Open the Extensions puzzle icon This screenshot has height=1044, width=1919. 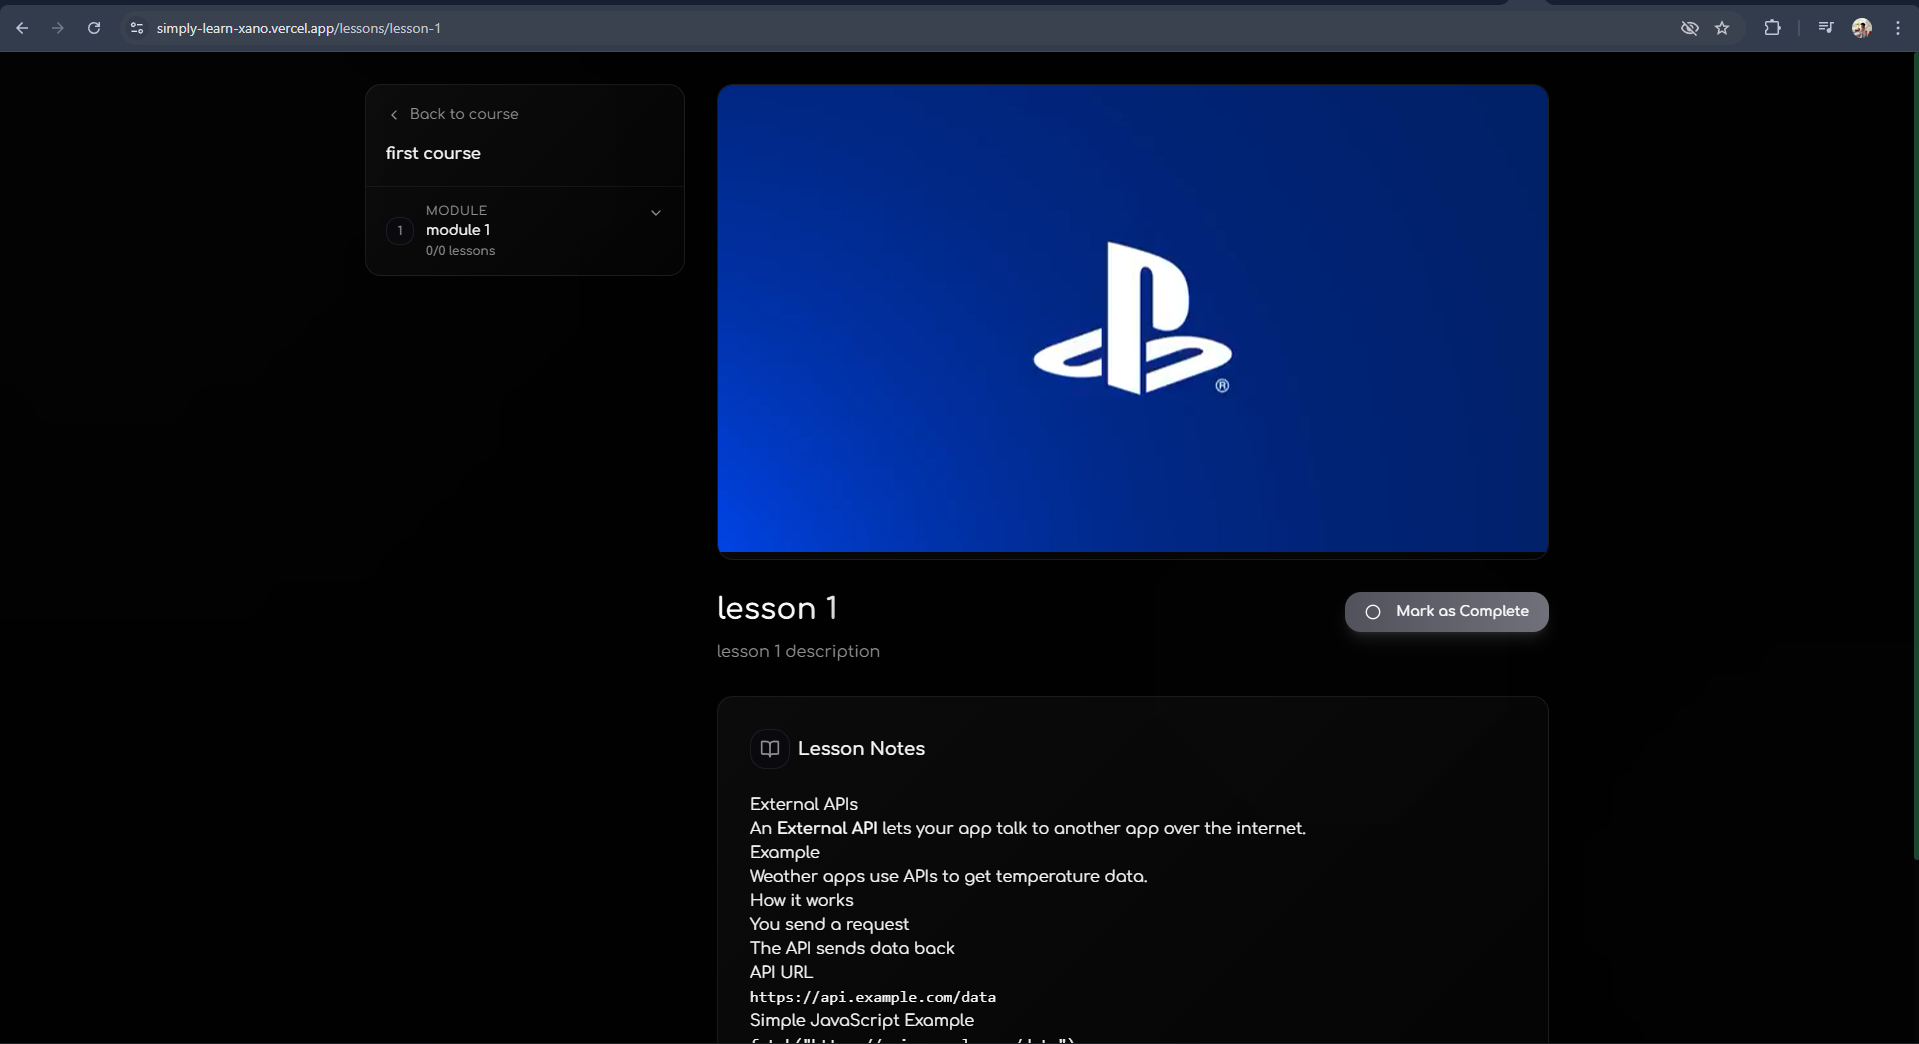click(1772, 28)
